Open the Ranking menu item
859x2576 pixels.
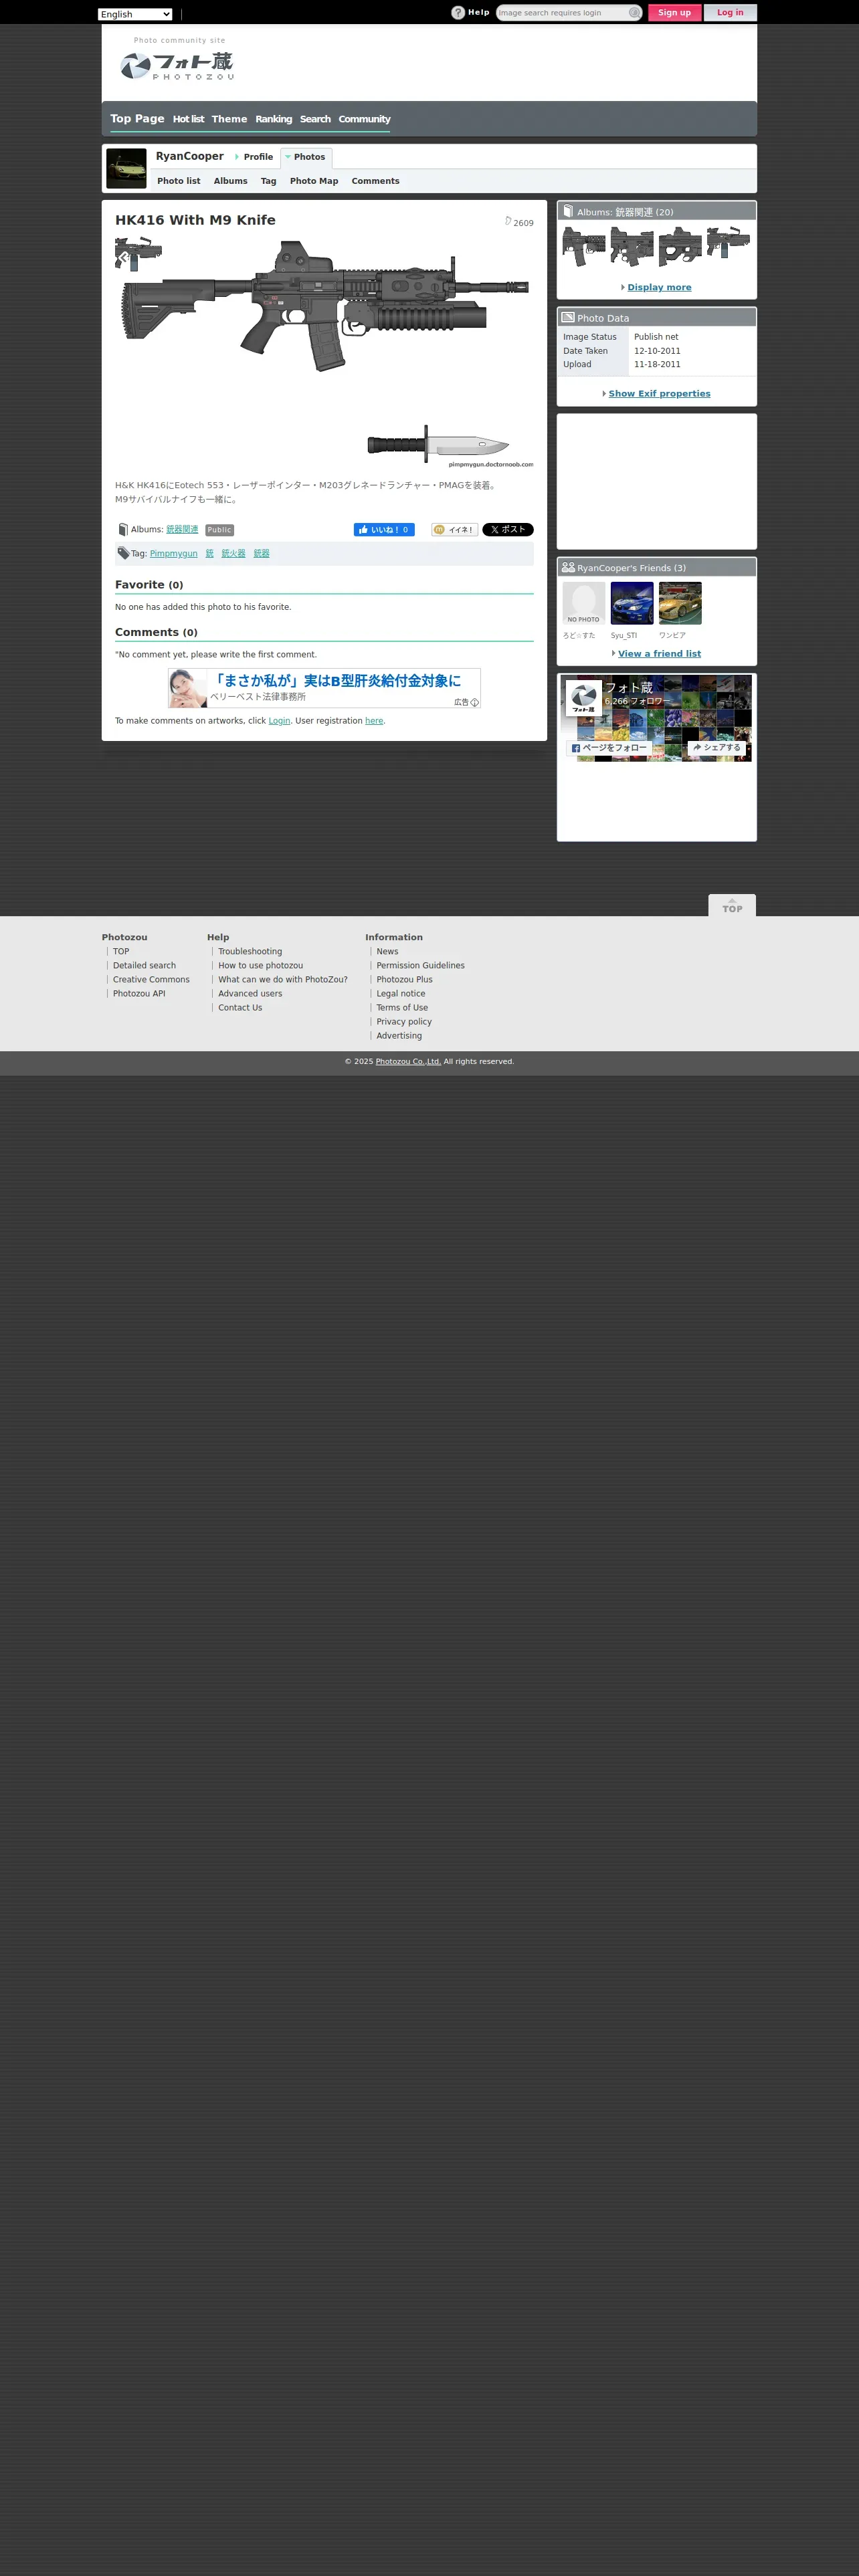pos(273,119)
